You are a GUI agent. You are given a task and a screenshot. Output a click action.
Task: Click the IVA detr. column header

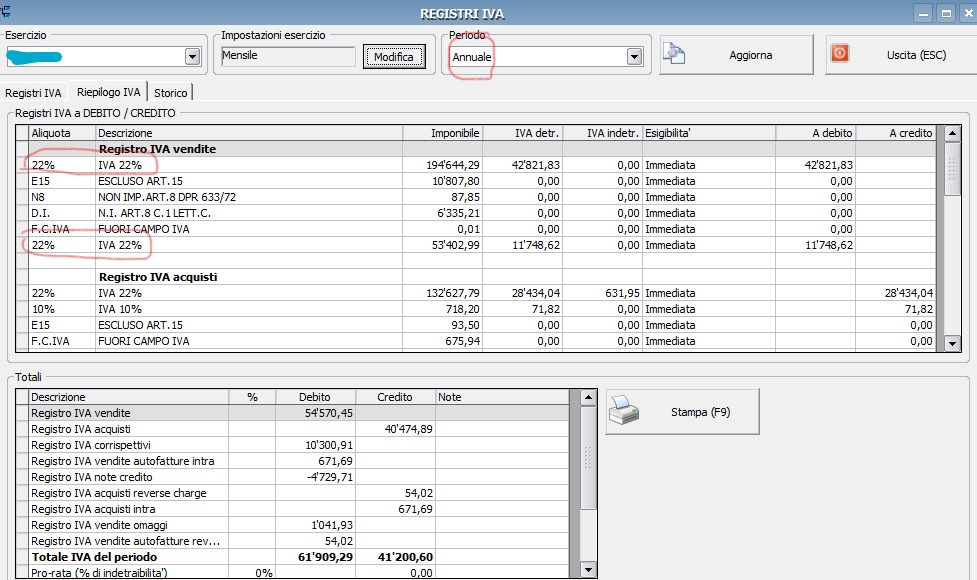[x=522, y=133]
